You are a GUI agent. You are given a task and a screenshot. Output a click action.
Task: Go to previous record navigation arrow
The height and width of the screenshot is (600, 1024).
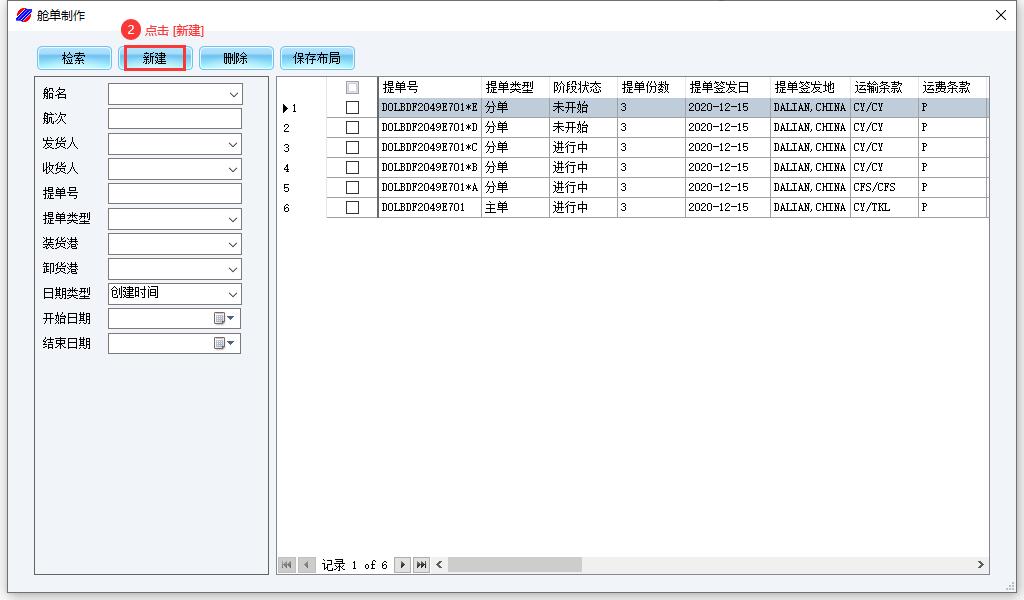coord(306,565)
